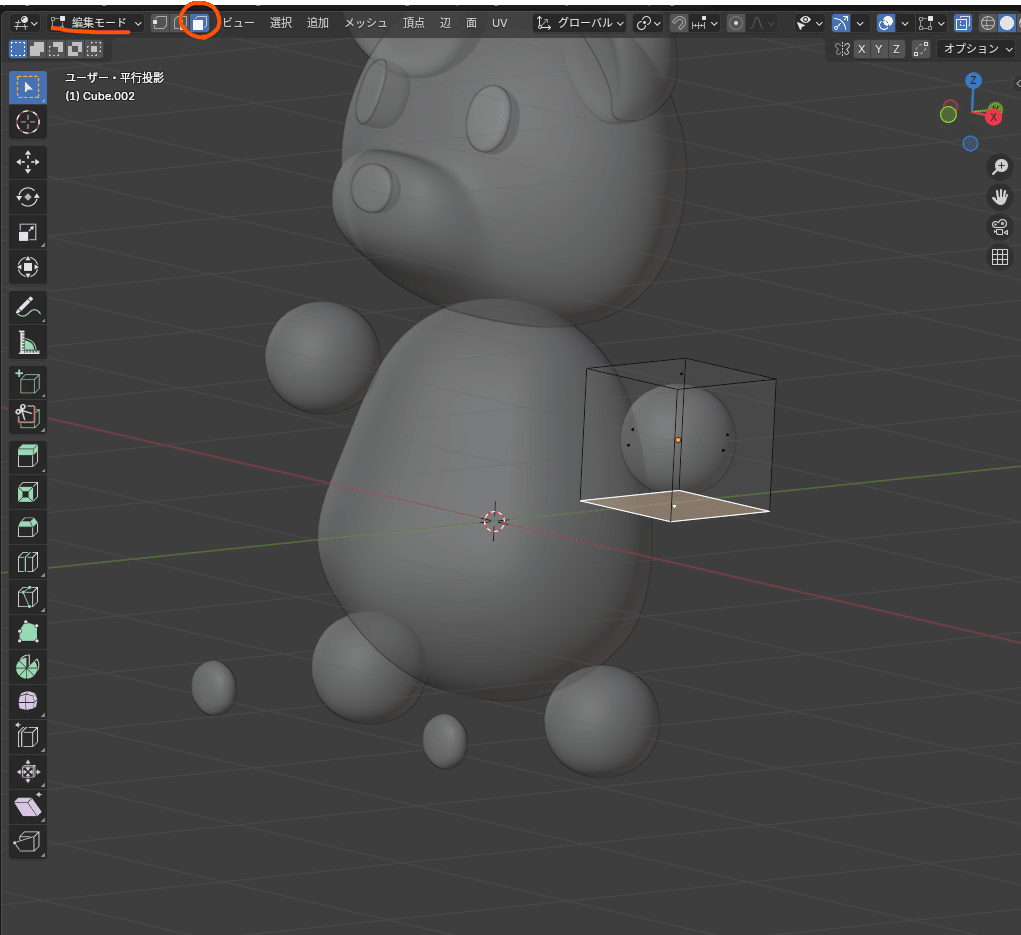The width and height of the screenshot is (1021, 935).
Task: Choose the Spin tool
Action: point(27,667)
